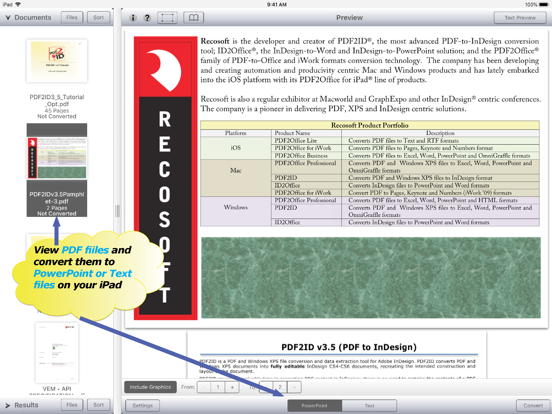552x414 pixels.
Task: Click the green textured image in the preview
Action: coord(371,278)
